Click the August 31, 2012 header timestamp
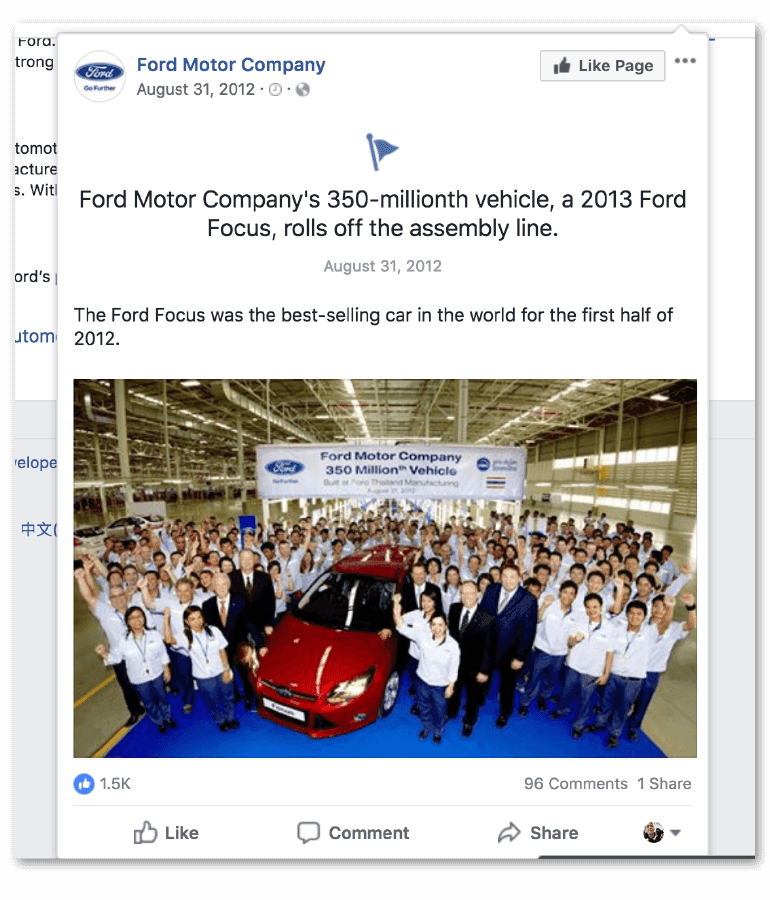This screenshot has width=770, height=900. [x=196, y=90]
